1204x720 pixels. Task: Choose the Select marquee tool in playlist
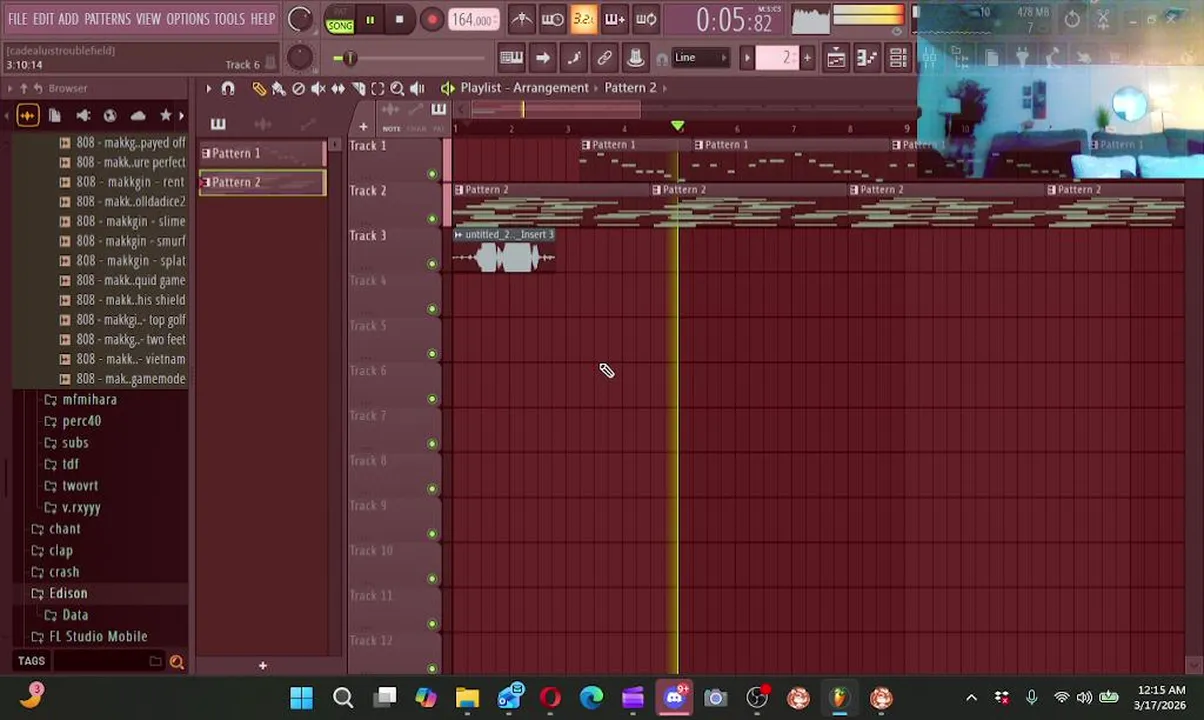378,89
